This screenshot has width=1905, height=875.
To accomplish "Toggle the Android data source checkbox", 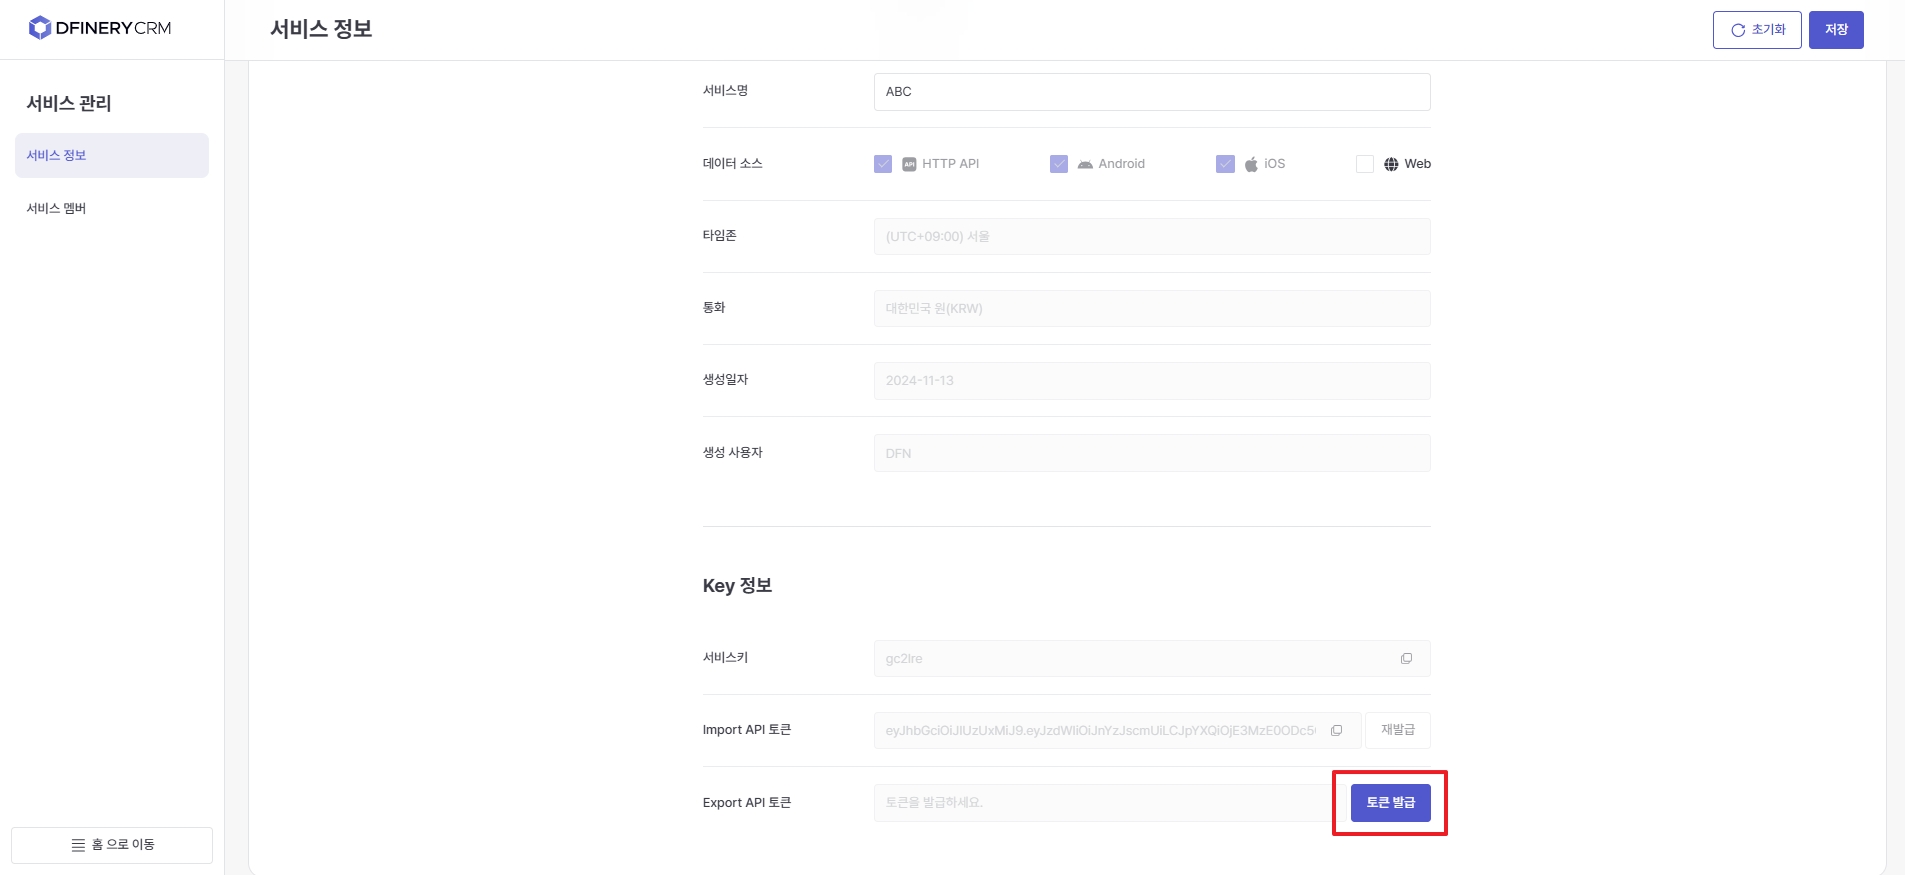I will [1059, 164].
